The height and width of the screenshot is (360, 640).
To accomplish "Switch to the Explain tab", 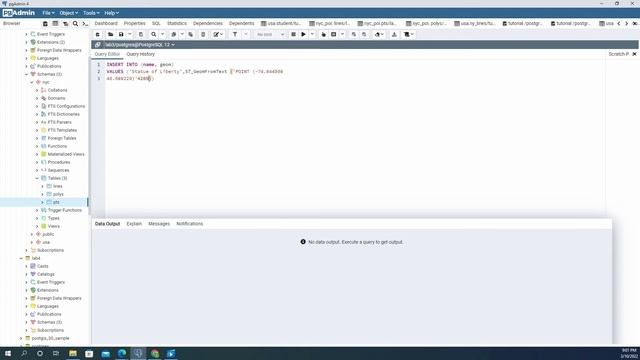I will (x=134, y=224).
